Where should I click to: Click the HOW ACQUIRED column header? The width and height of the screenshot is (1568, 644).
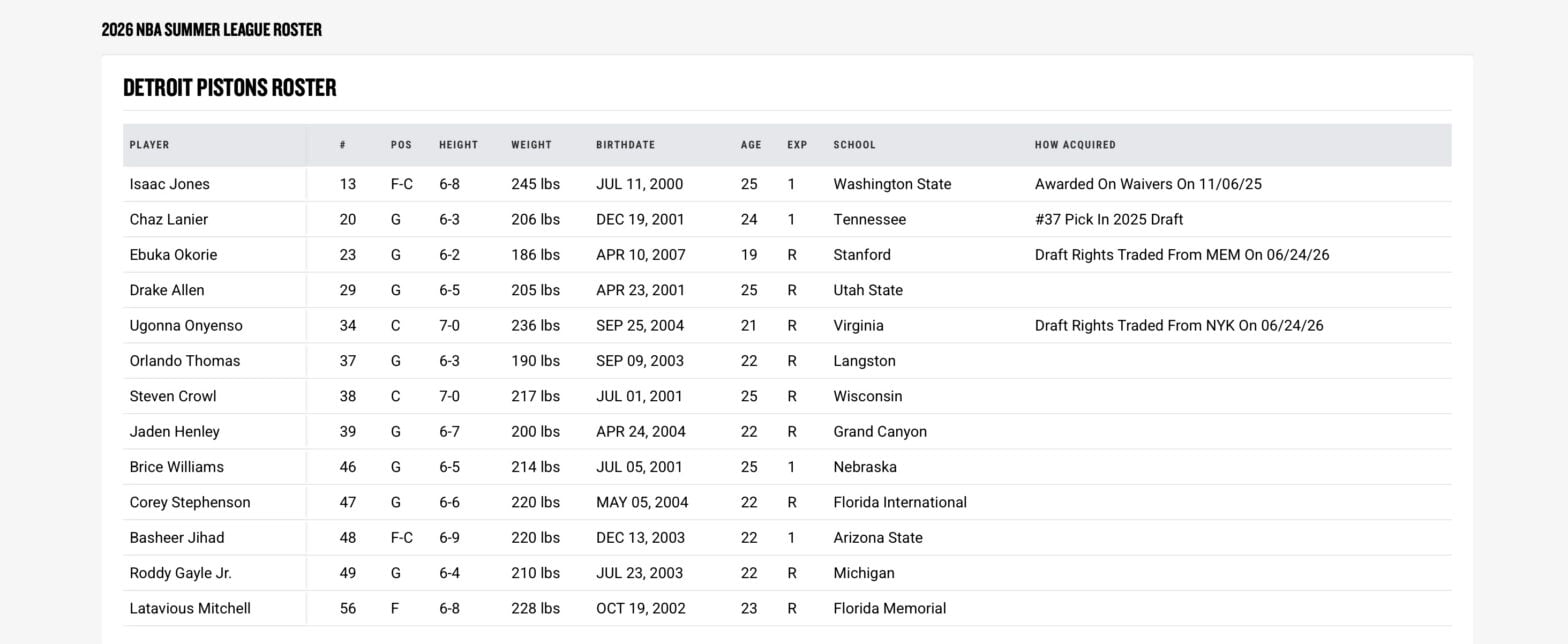click(1075, 145)
